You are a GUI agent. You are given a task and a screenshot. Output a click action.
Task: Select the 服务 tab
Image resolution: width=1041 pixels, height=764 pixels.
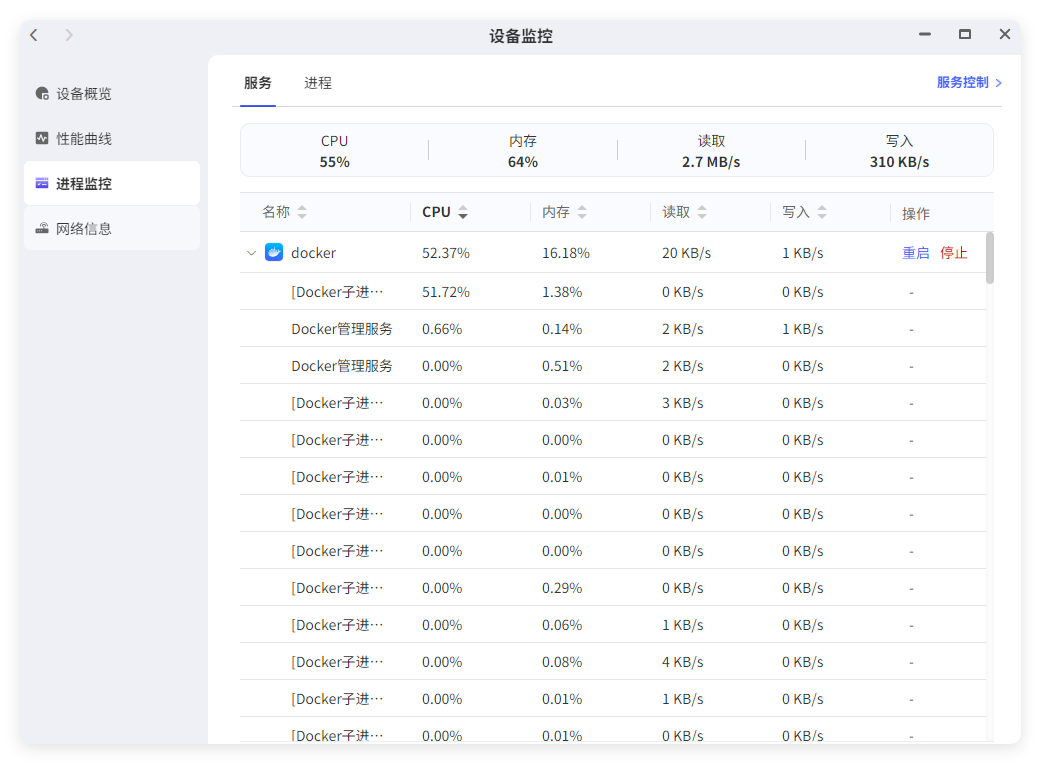click(x=258, y=83)
